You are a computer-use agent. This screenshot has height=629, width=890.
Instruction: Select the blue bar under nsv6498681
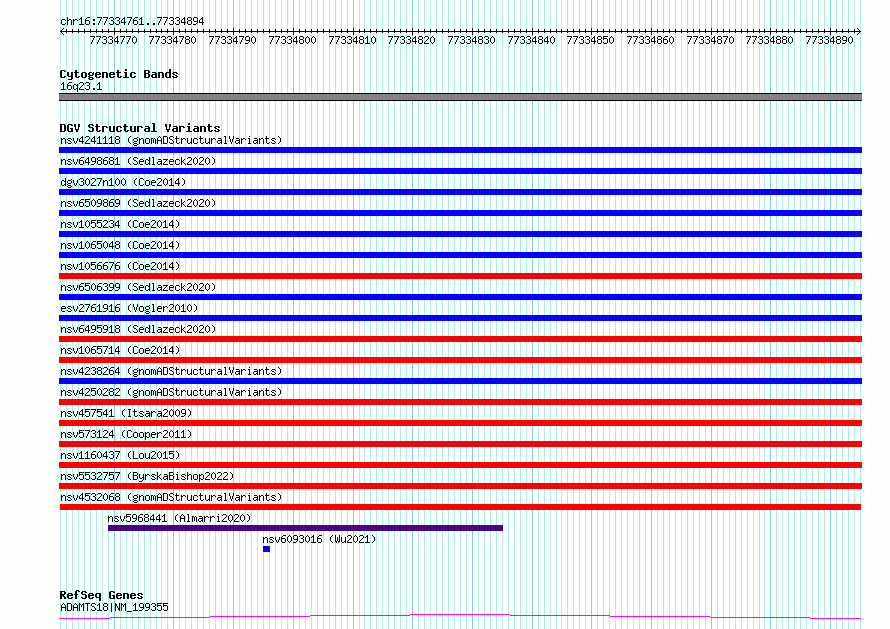point(460,171)
